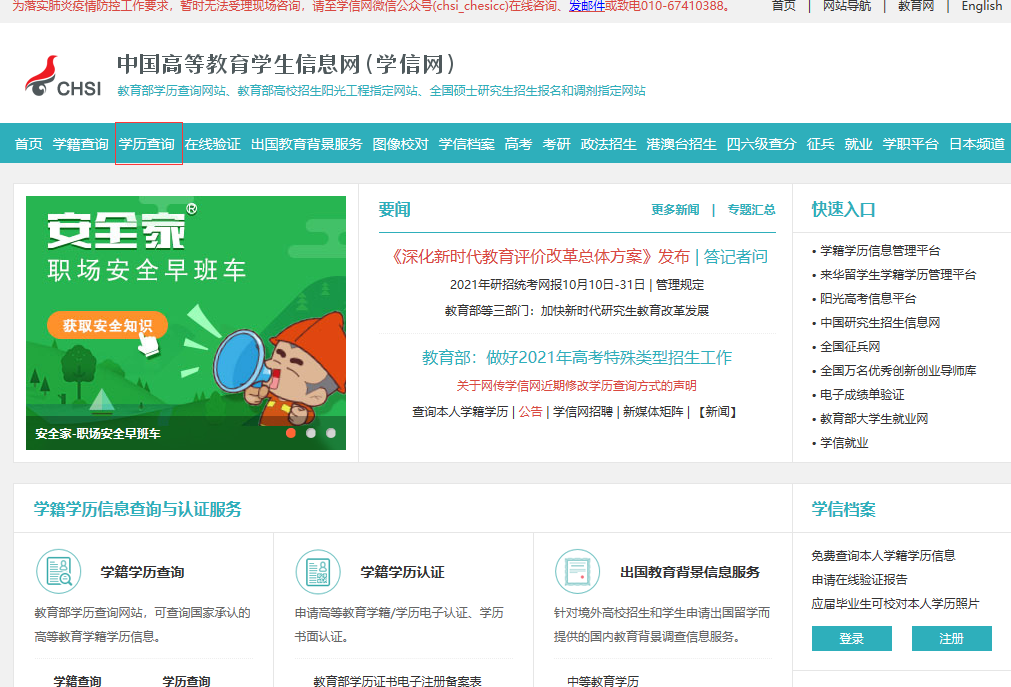
Task: Click the 登录 button
Action: [x=851, y=638]
